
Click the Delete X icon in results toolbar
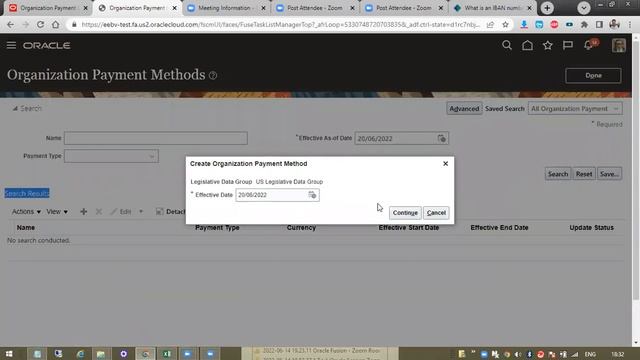pyautogui.click(x=99, y=211)
